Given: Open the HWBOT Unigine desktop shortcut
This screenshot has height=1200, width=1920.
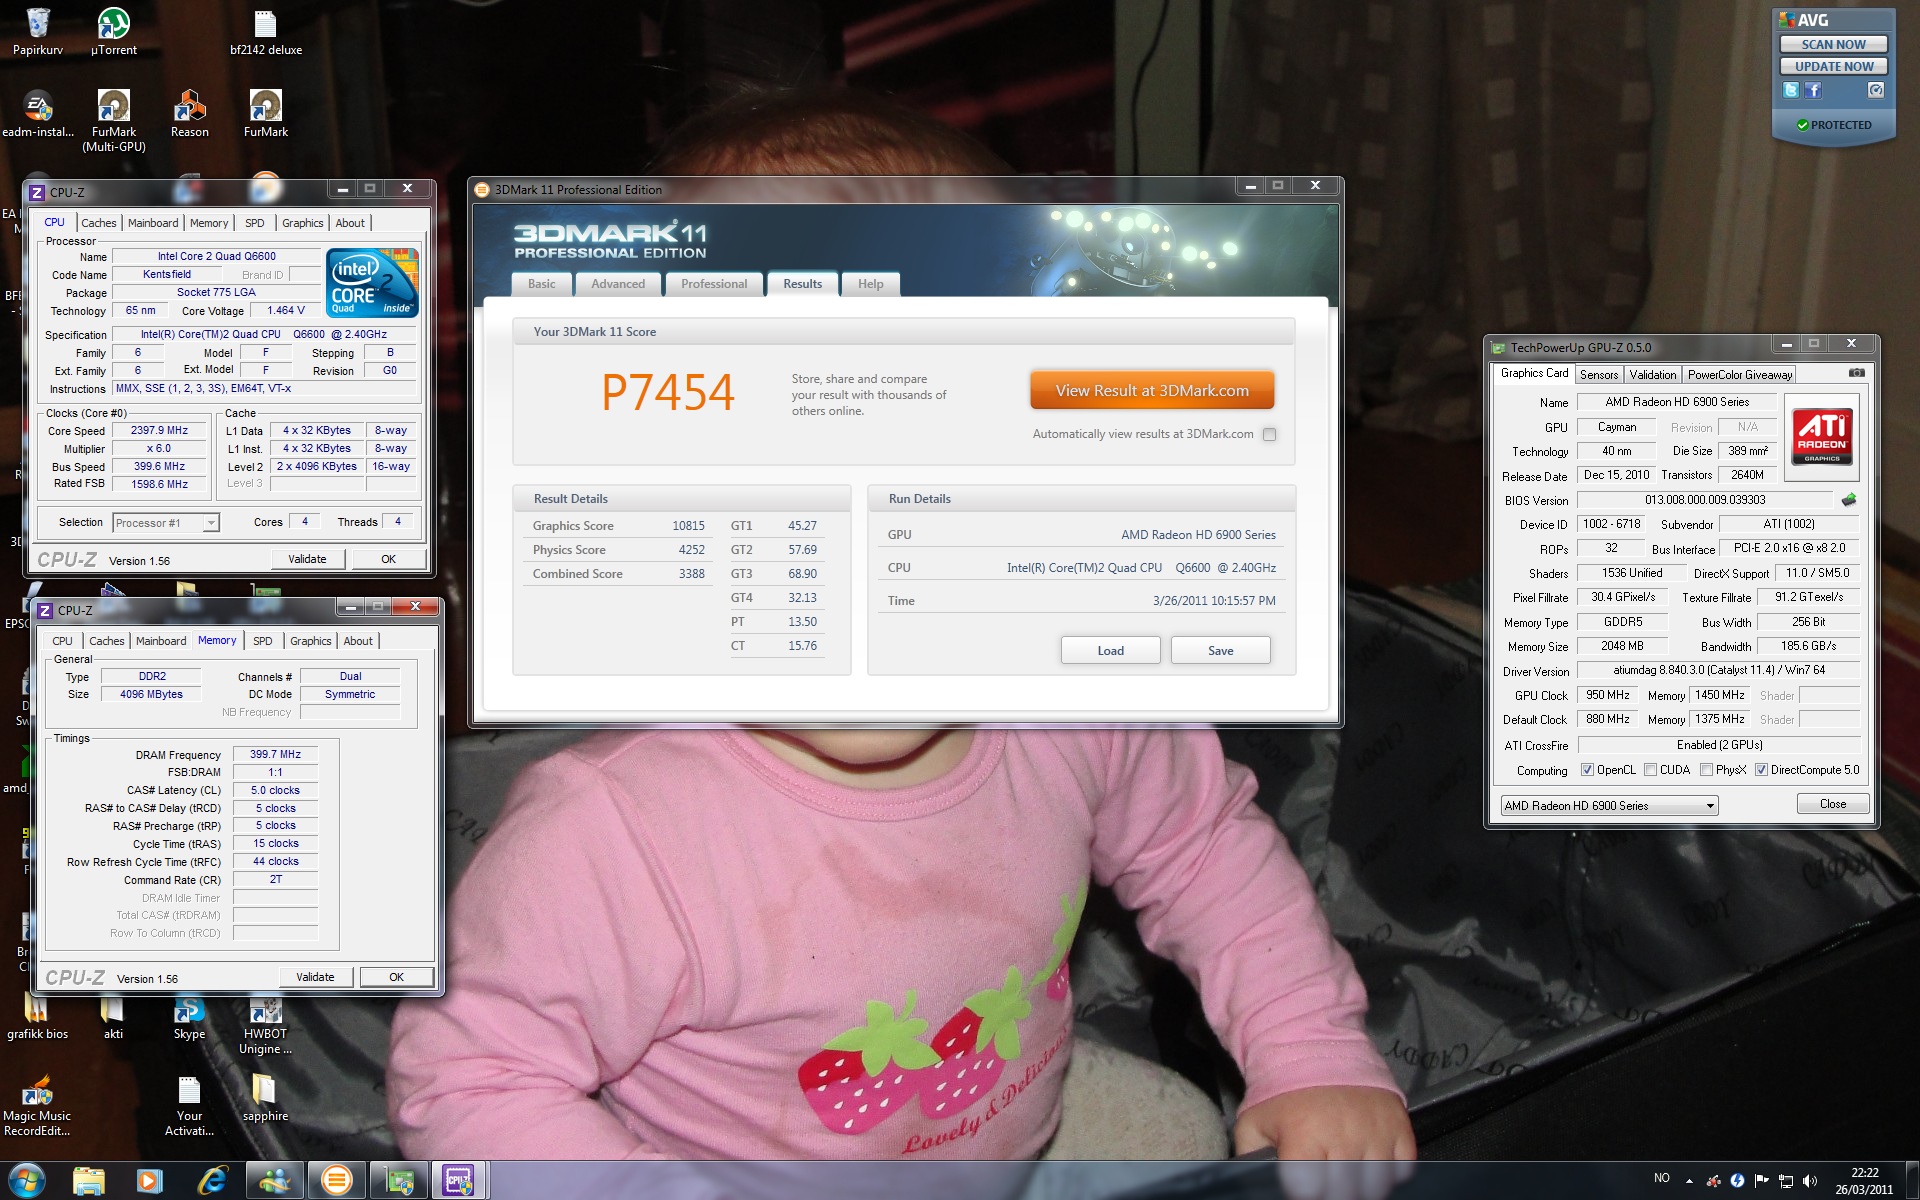Looking at the screenshot, I should (265, 1025).
